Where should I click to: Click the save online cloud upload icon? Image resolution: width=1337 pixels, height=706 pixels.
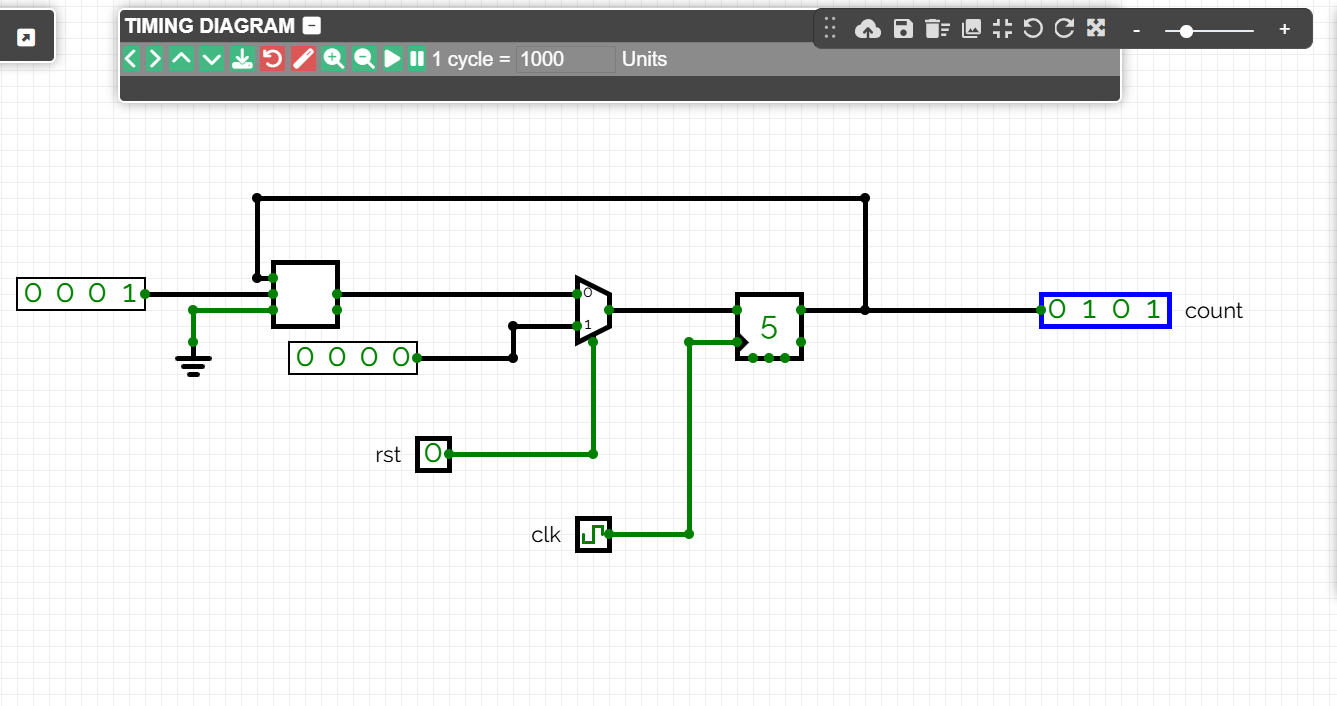tap(869, 29)
